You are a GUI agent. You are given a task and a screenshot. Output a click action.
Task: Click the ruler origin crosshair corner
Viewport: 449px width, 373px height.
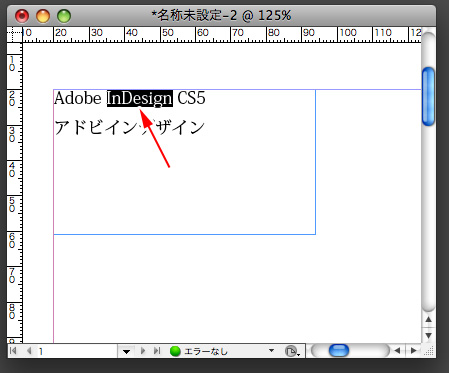(15, 34)
